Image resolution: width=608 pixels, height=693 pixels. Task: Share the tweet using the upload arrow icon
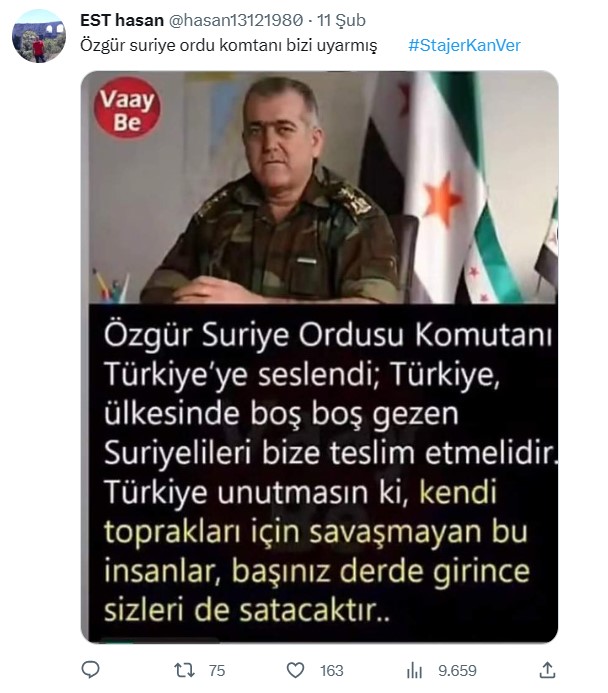[x=547, y=670]
